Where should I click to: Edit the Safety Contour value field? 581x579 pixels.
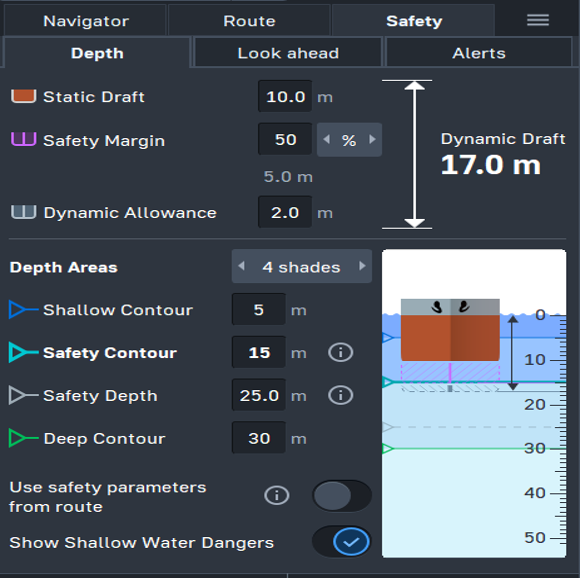click(259, 352)
